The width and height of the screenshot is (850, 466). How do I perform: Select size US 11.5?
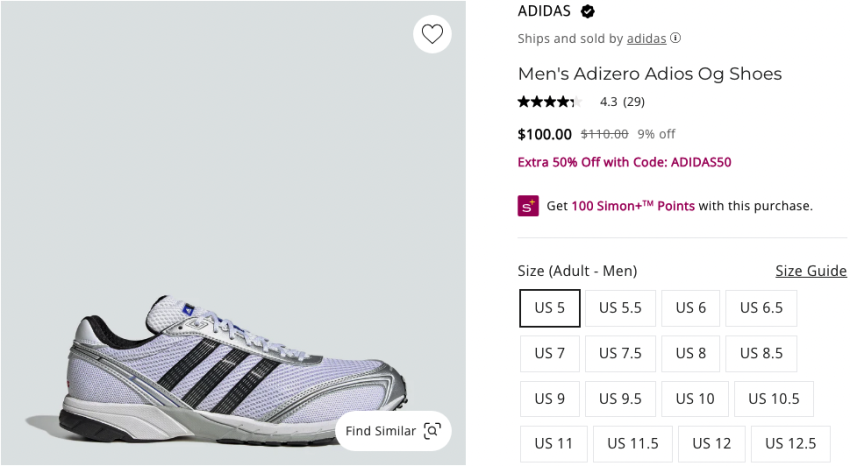pos(632,443)
